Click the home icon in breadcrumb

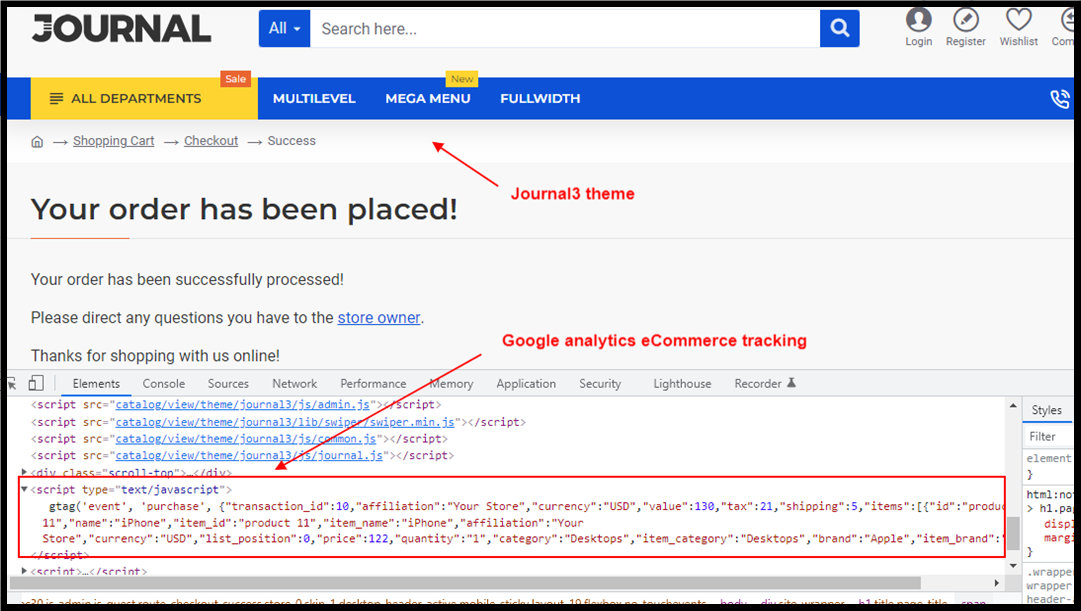pos(38,142)
